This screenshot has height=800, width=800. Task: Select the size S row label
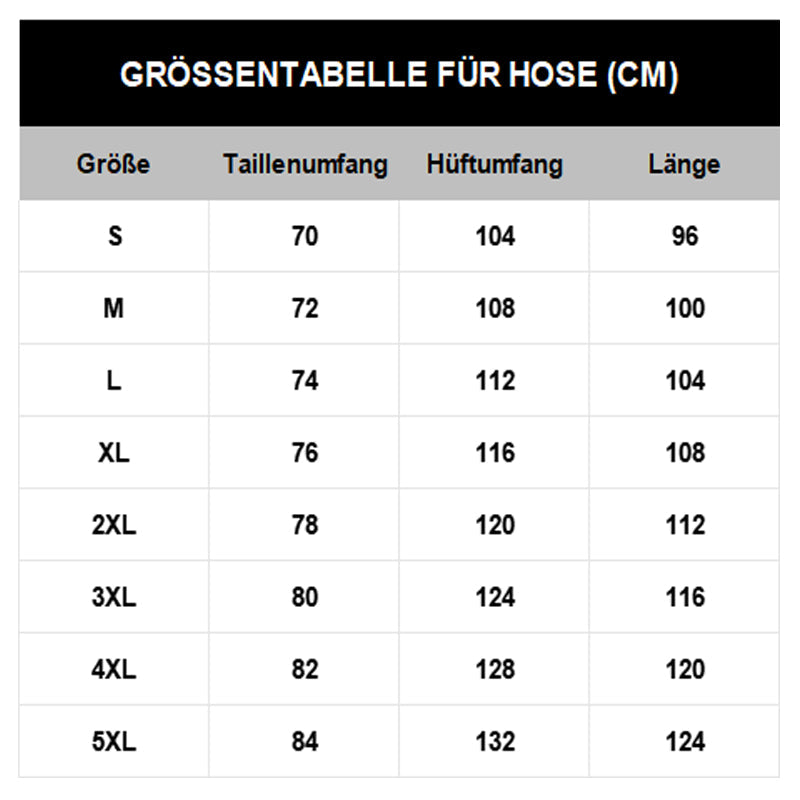pyautogui.click(x=114, y=236)
